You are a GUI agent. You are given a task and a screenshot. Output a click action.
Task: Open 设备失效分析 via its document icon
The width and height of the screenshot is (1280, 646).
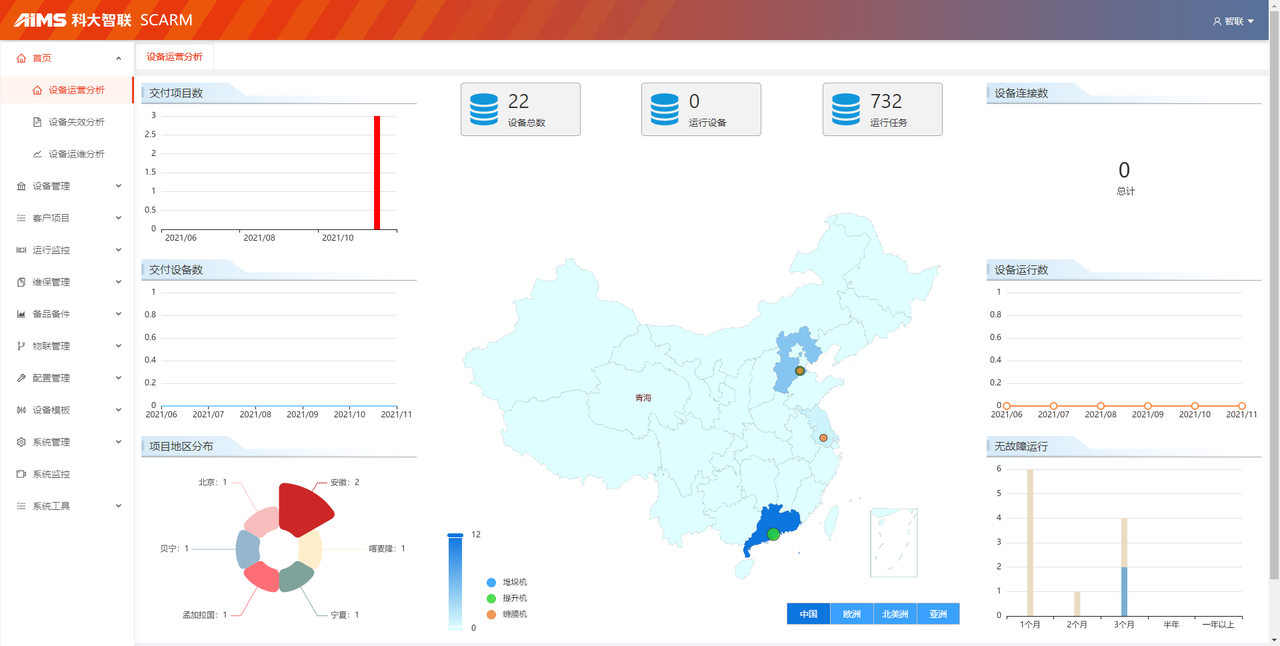click(x=37, y=122)
